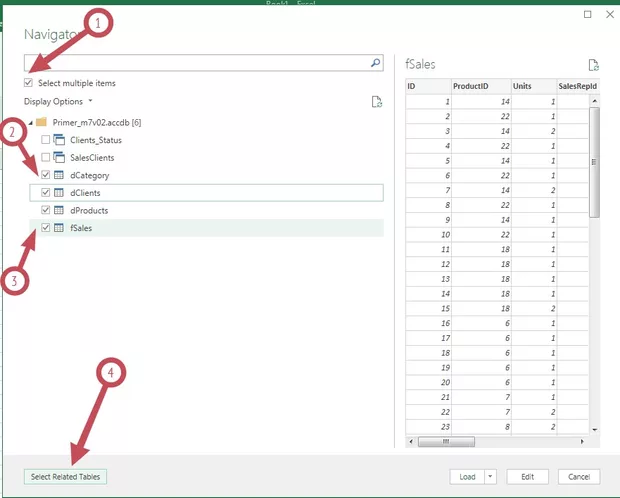
Task: Click the ProductID column header
Action: point(481,86)
